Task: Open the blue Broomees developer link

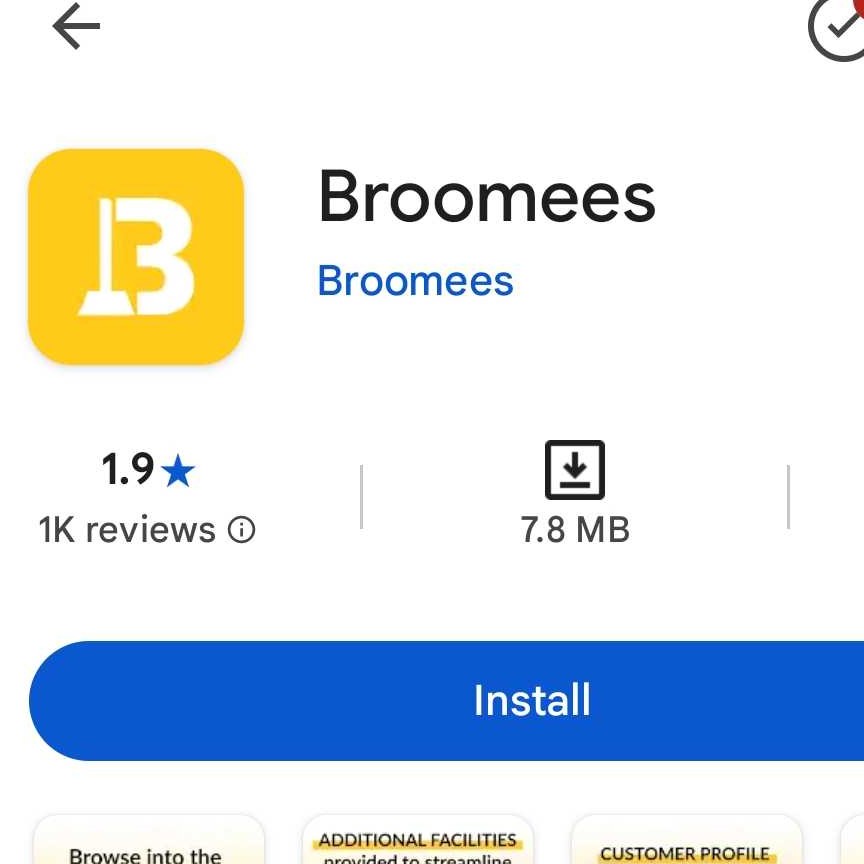Action: tap(416, 280)
